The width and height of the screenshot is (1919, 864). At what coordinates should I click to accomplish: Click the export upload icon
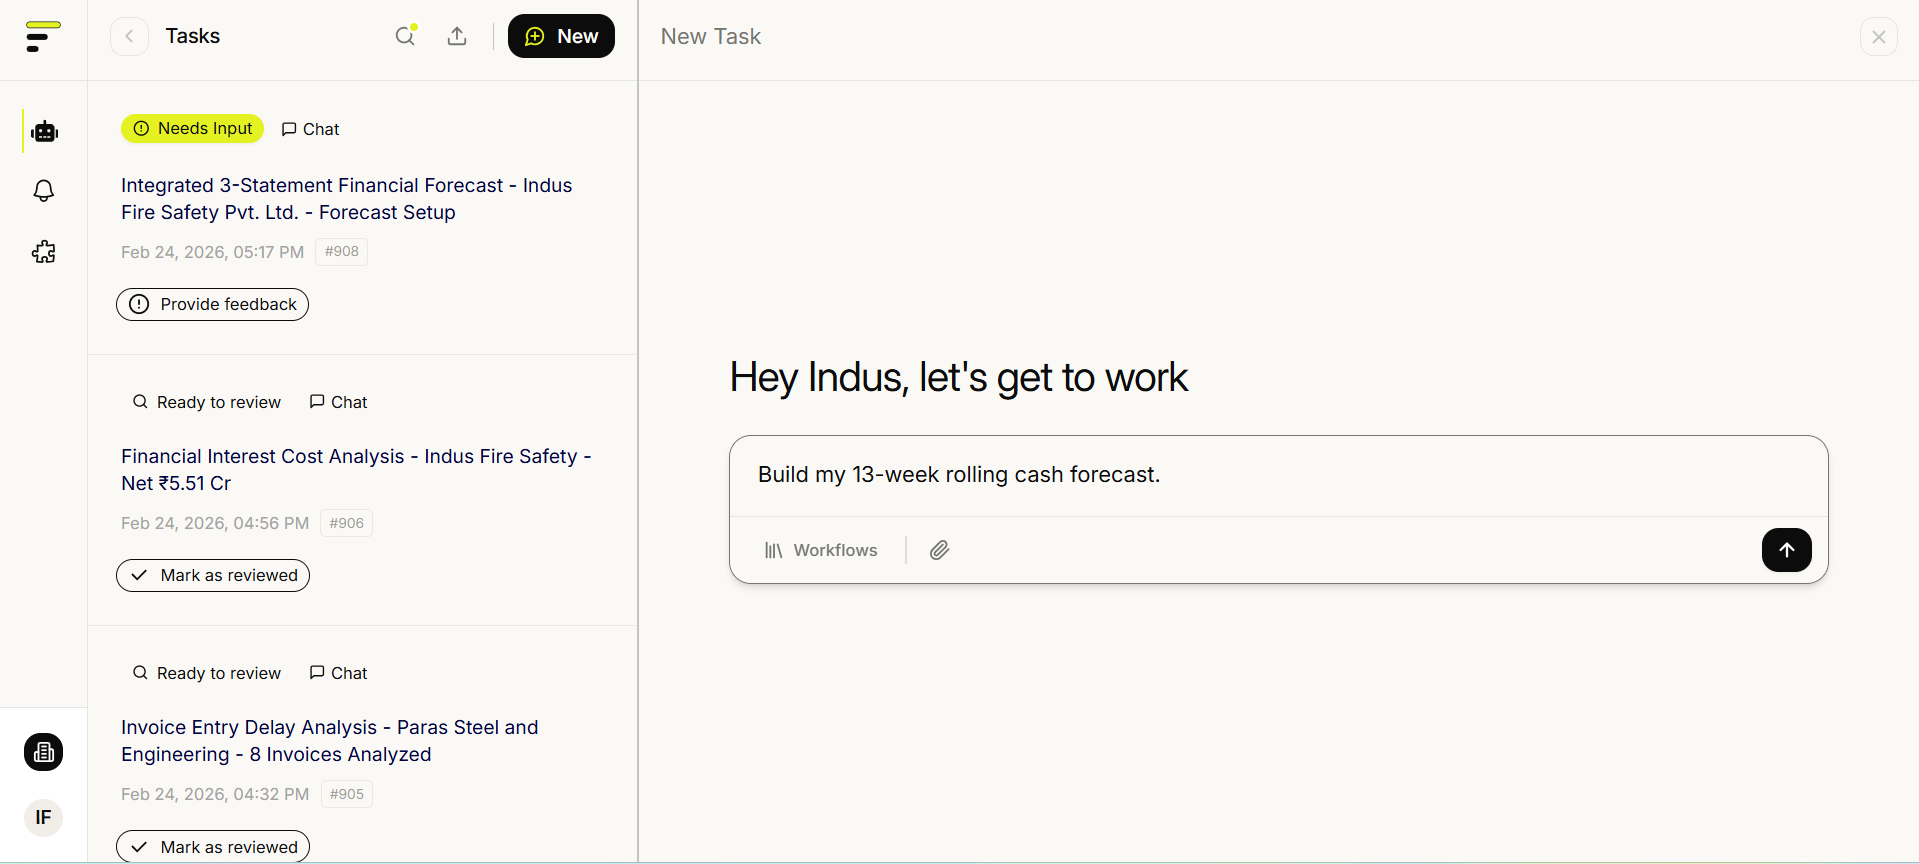[457, 36]
